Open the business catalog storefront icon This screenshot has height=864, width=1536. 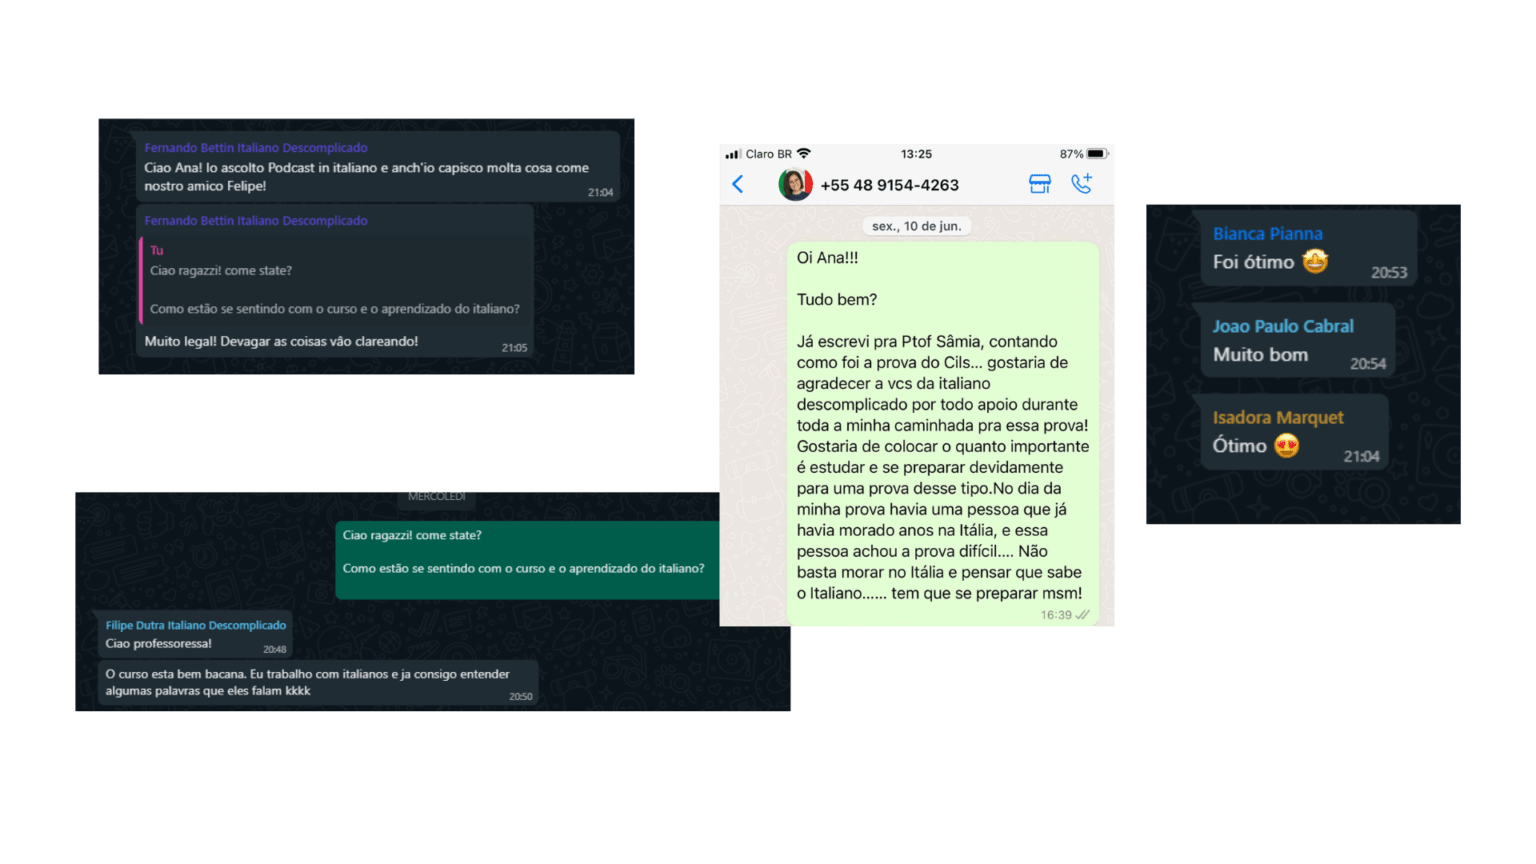tap(1040, 184)
